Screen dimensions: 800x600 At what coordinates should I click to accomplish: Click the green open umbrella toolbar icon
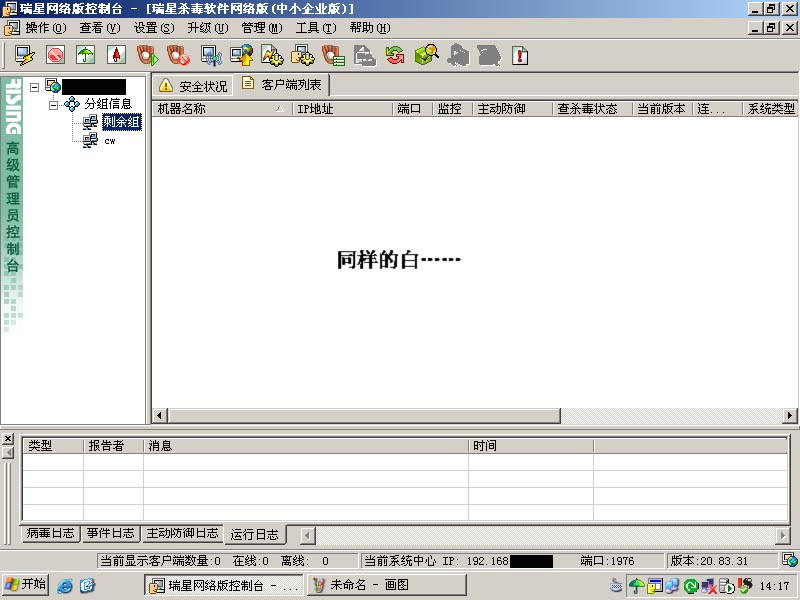click(x=86, y=55)
